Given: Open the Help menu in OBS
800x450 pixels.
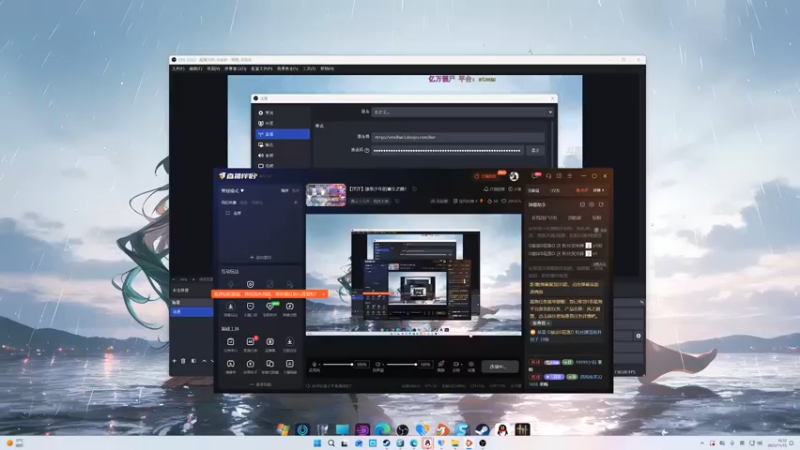Looking at the screenshot, I should (327, 68).
